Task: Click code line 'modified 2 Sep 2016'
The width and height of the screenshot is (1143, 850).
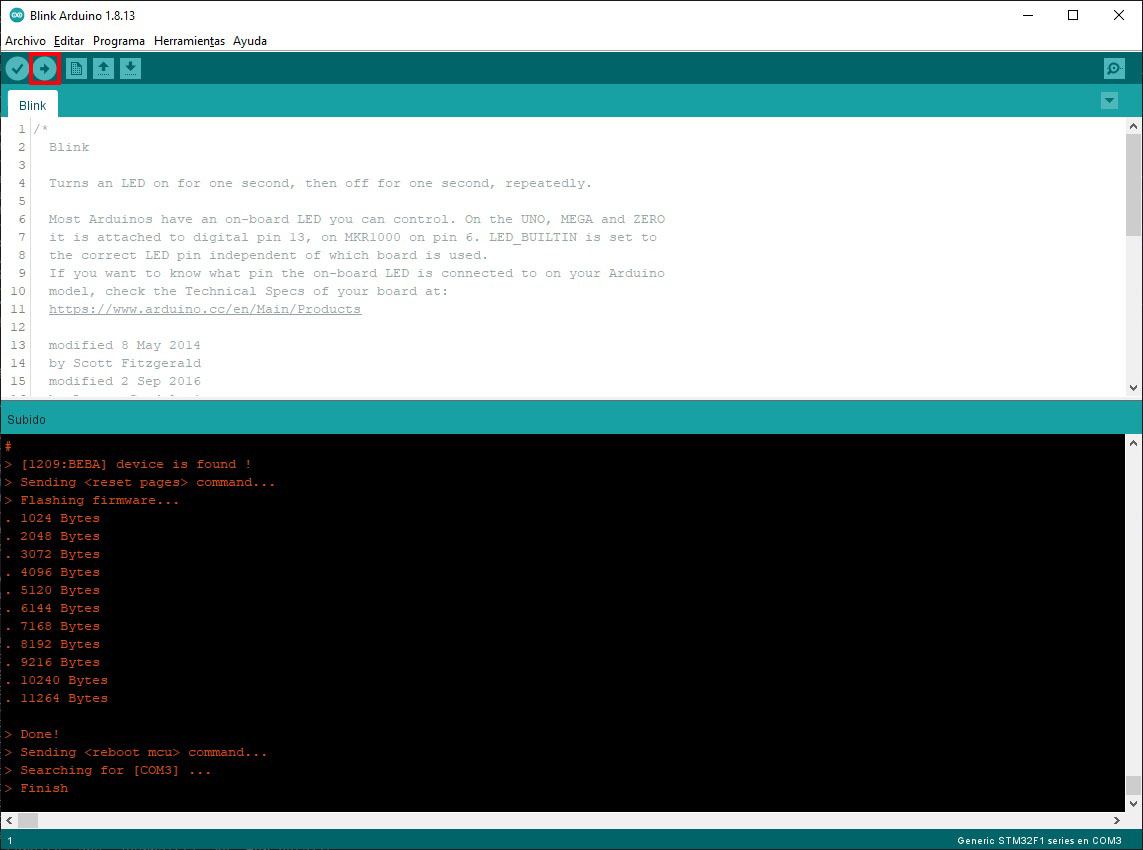Action: (125, 381)
